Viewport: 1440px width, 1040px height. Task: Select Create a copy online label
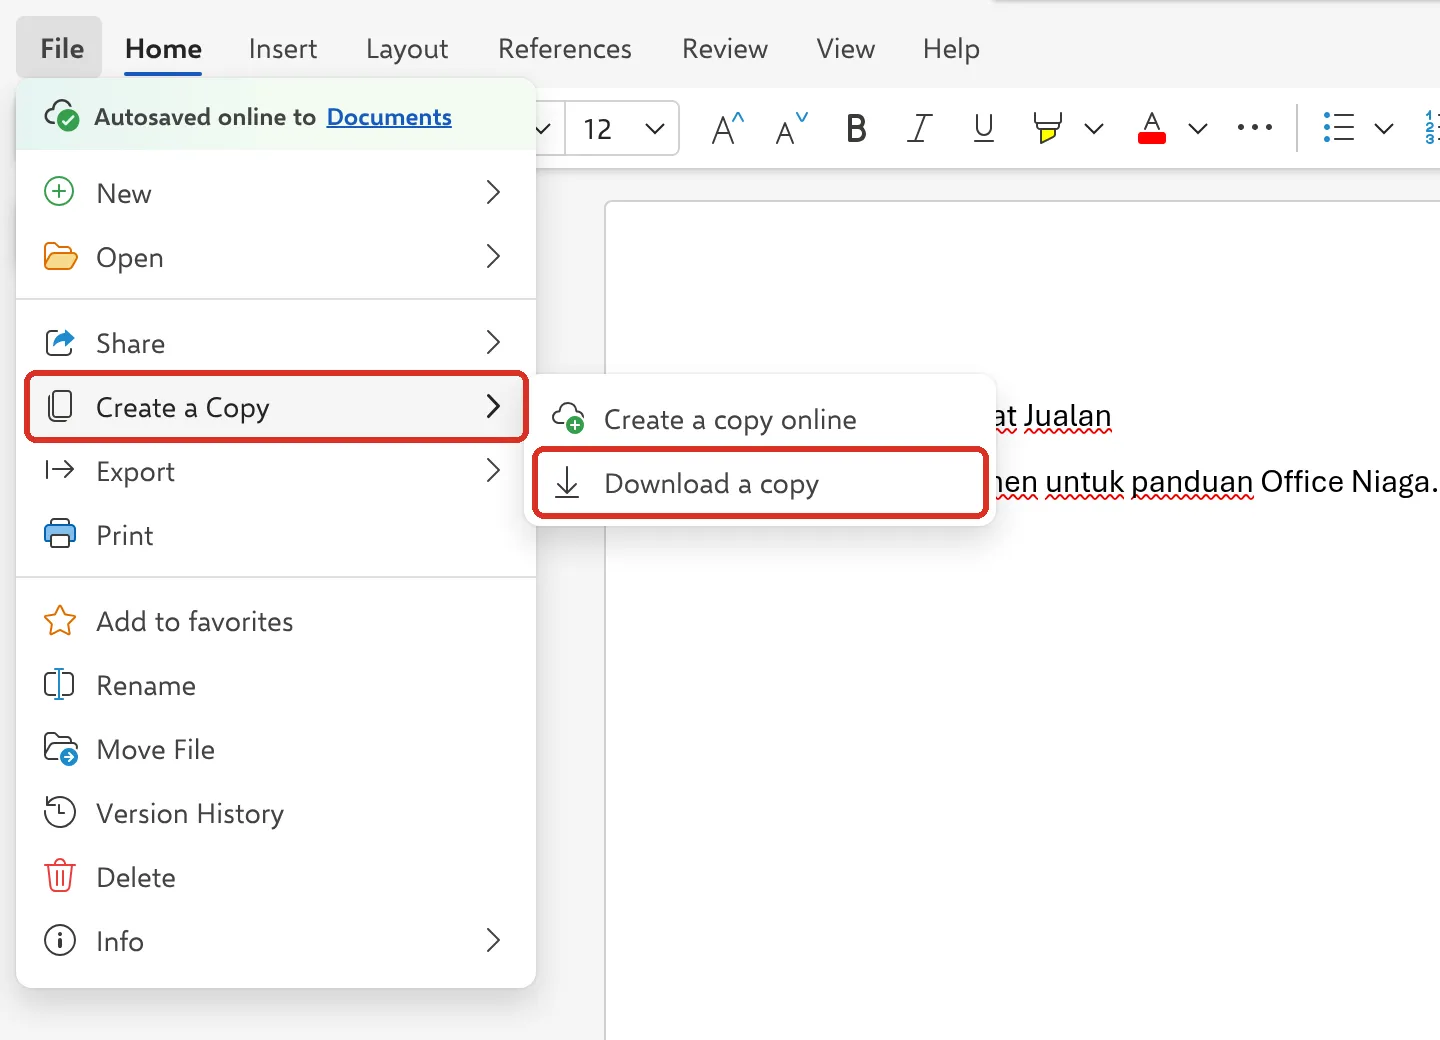point(730,420)
